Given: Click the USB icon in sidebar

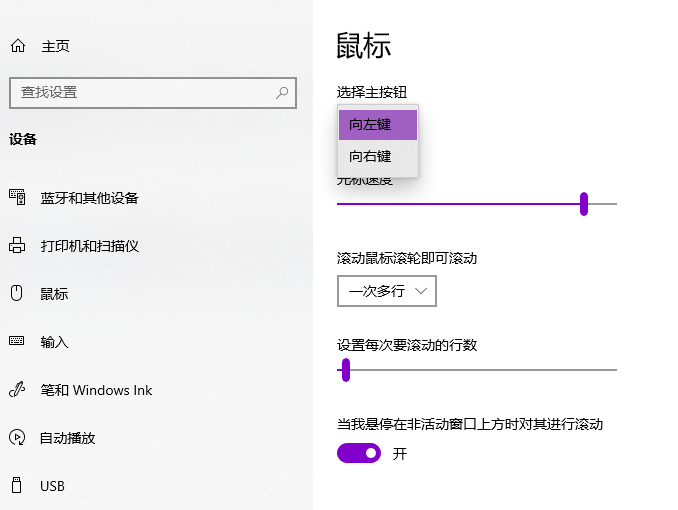Looking at the screenshot, I should [x=17, y=485].
